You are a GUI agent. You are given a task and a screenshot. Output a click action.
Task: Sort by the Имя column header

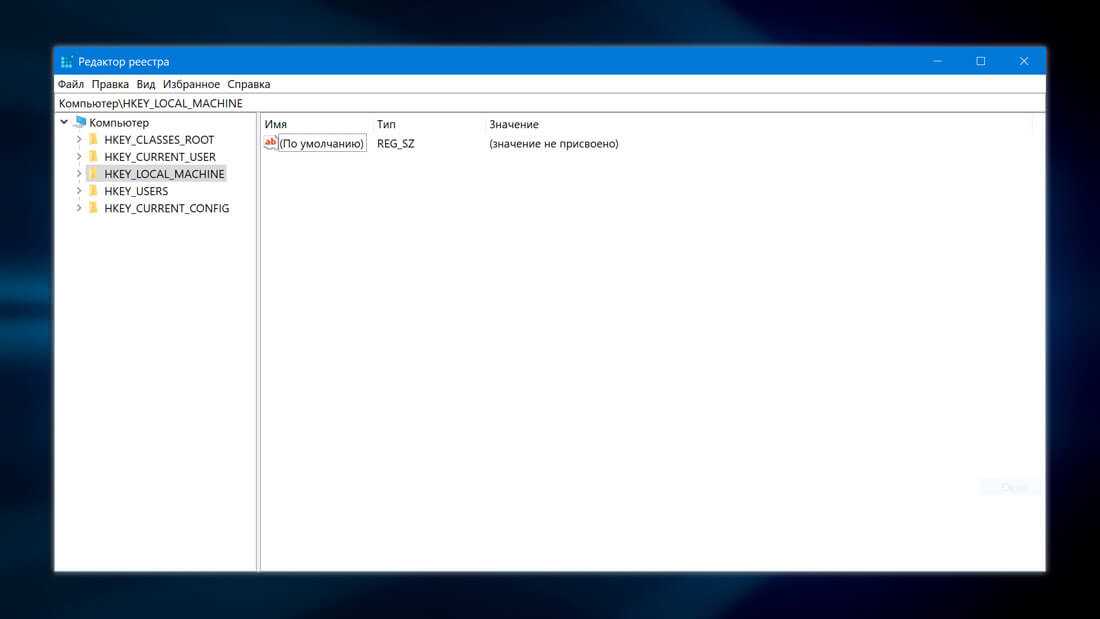coord(276,124)
